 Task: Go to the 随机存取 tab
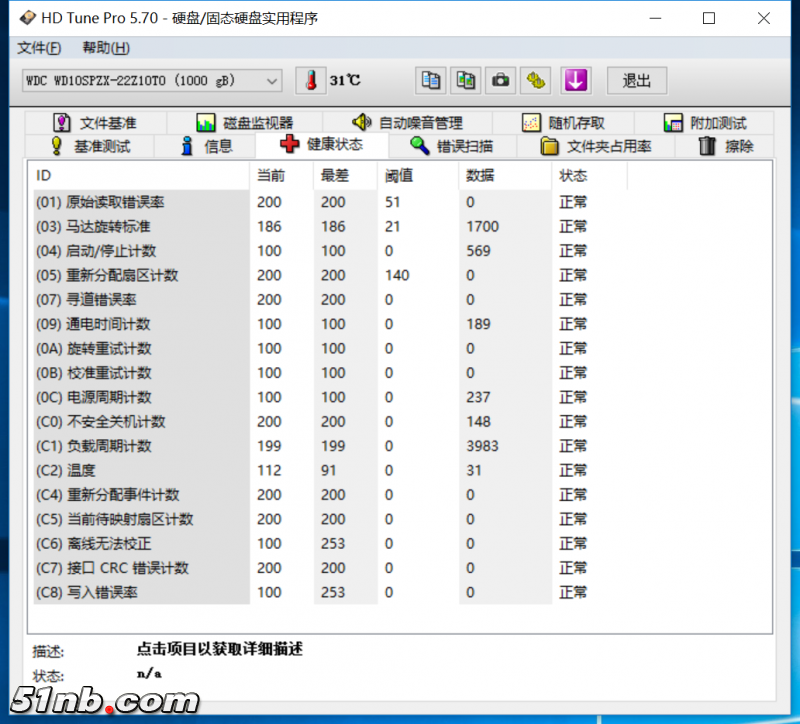[564, 123]
